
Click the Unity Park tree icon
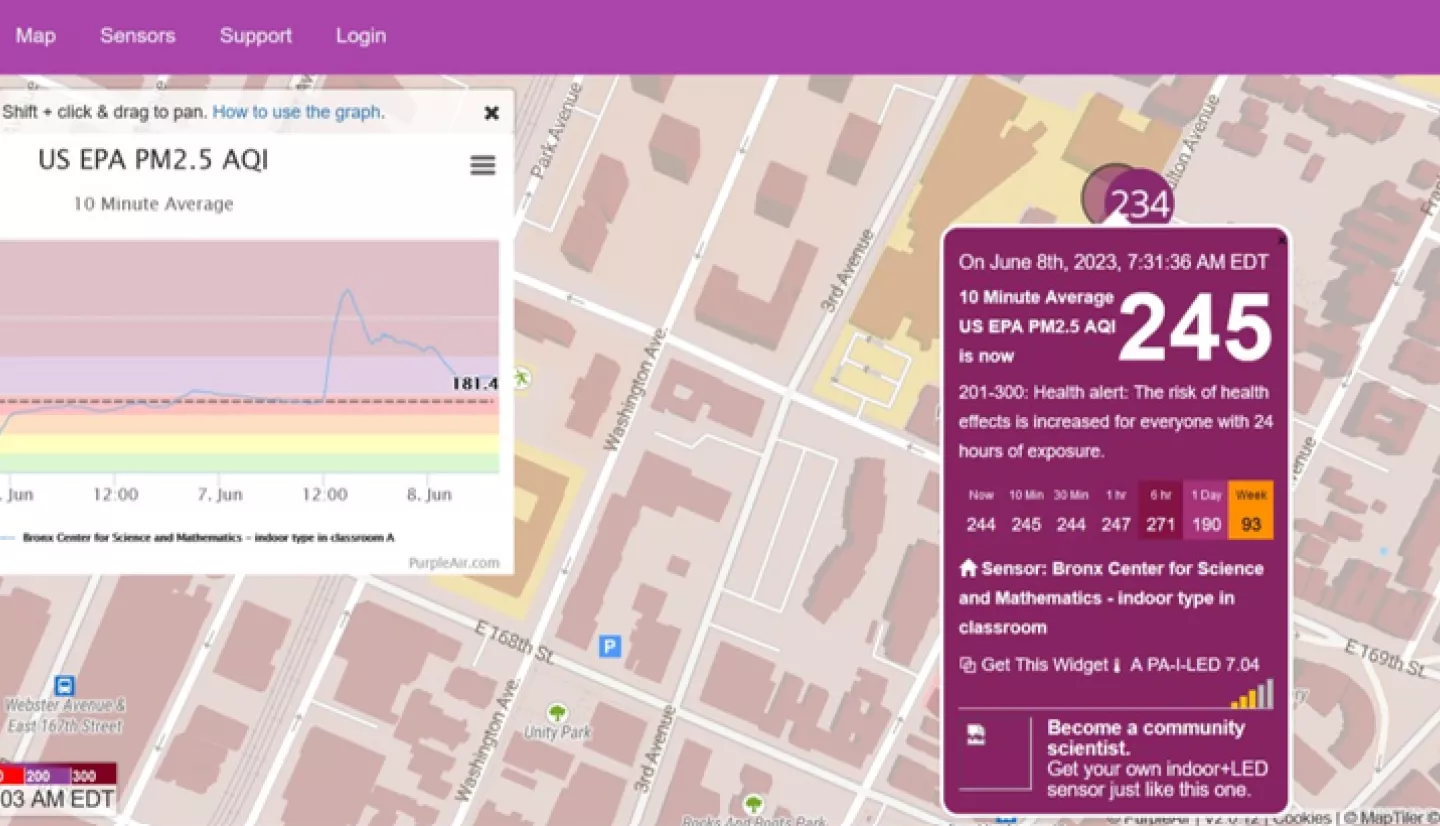[x=558, y=713]
